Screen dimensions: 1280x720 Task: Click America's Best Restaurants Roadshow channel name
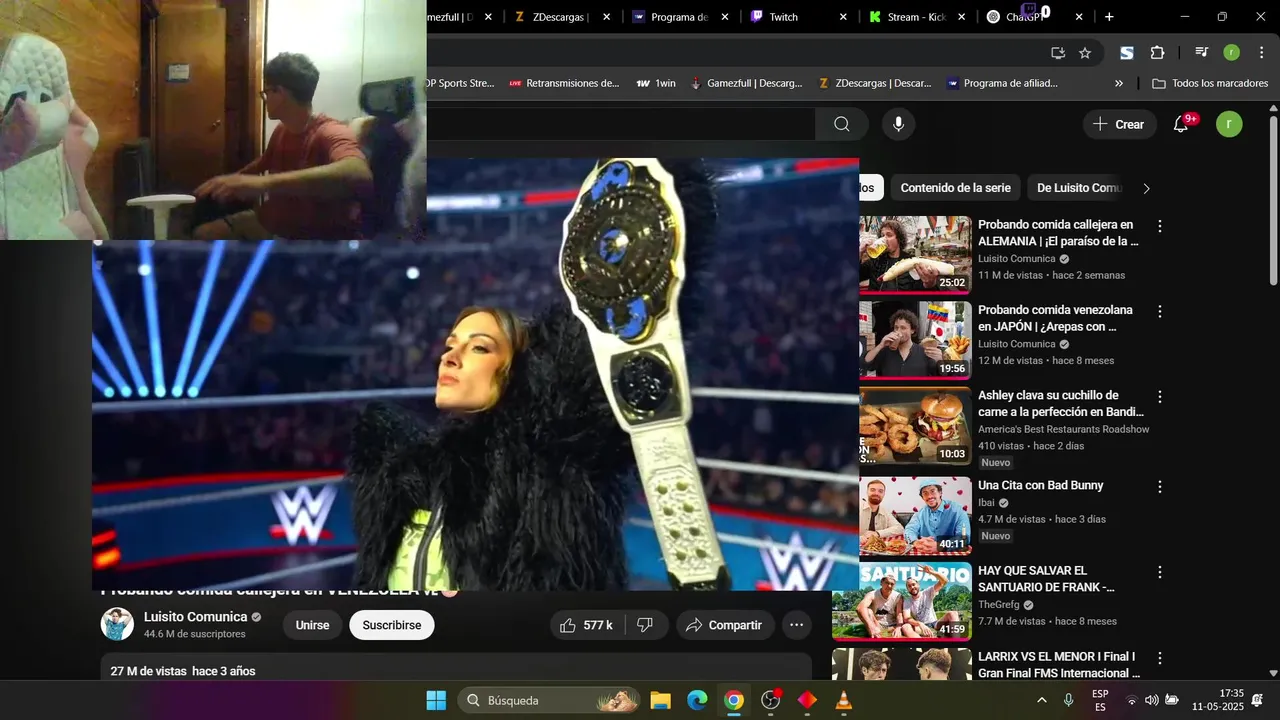coord(1063,429)
